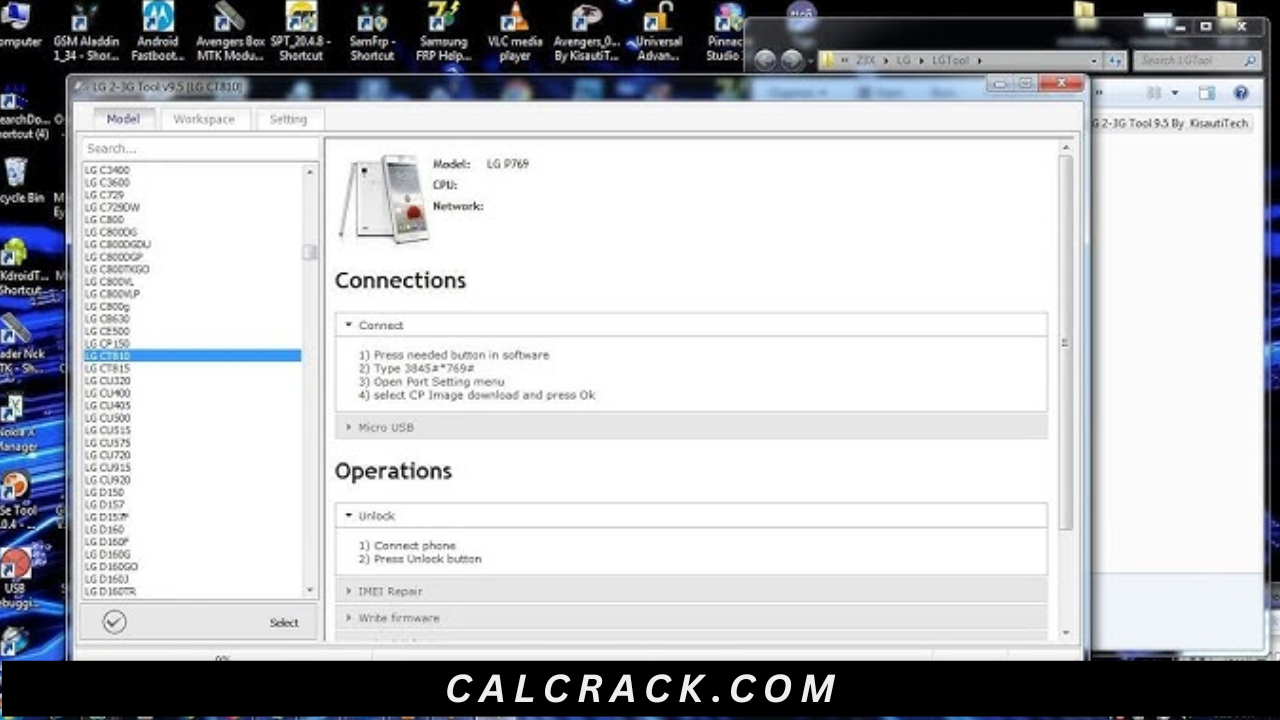Click right panel scrollbar down arrow
This screenshot has height=720, width=1280.
[1065, 632]
